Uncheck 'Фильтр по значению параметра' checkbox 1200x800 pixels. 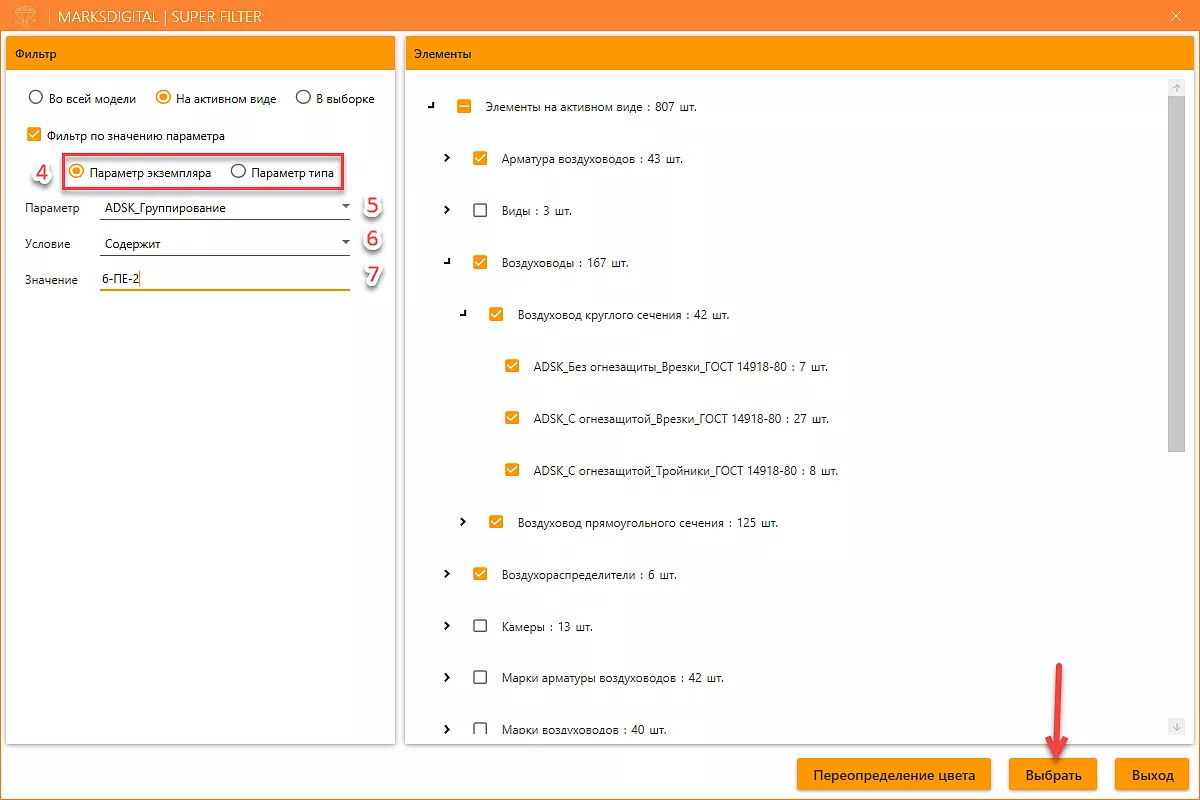35,135
